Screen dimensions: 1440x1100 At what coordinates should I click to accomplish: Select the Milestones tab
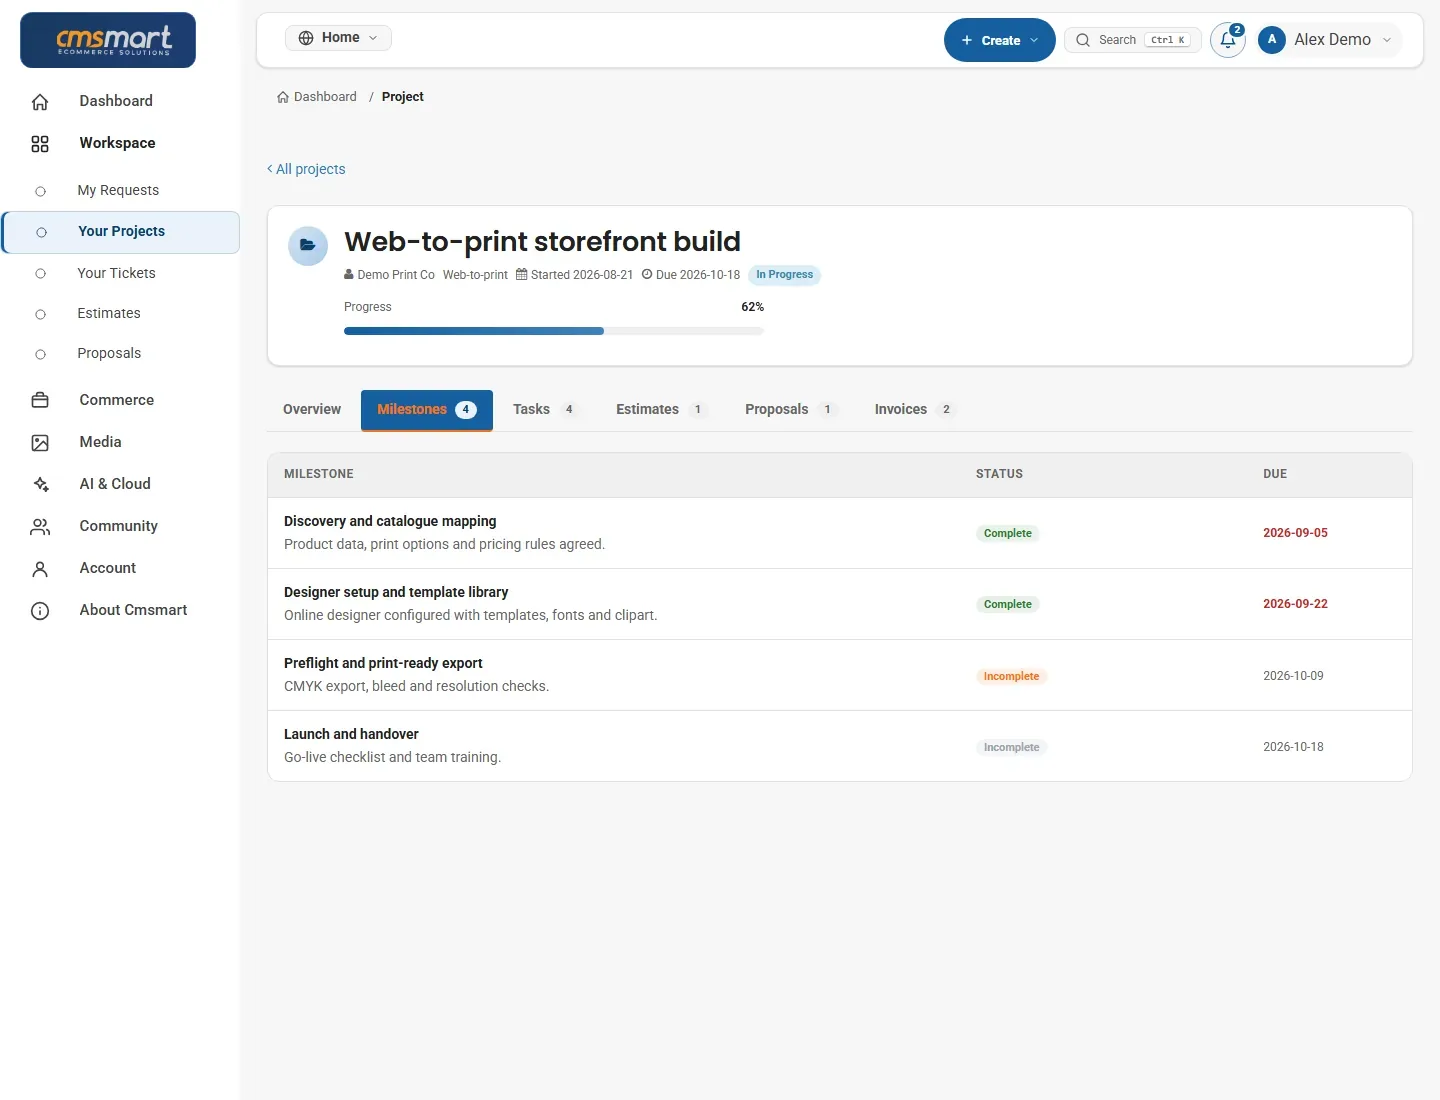[x=427, y=410]
